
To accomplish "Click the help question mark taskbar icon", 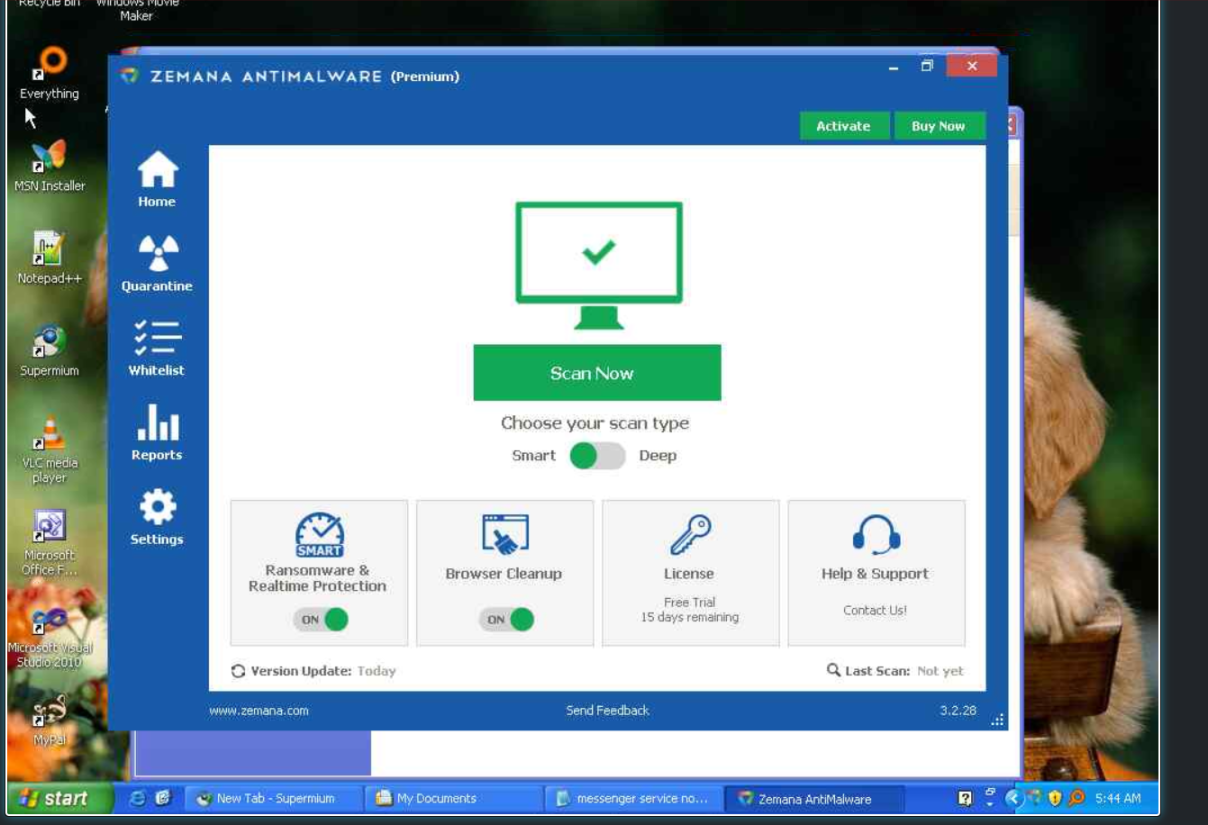I will pos(965,798).
